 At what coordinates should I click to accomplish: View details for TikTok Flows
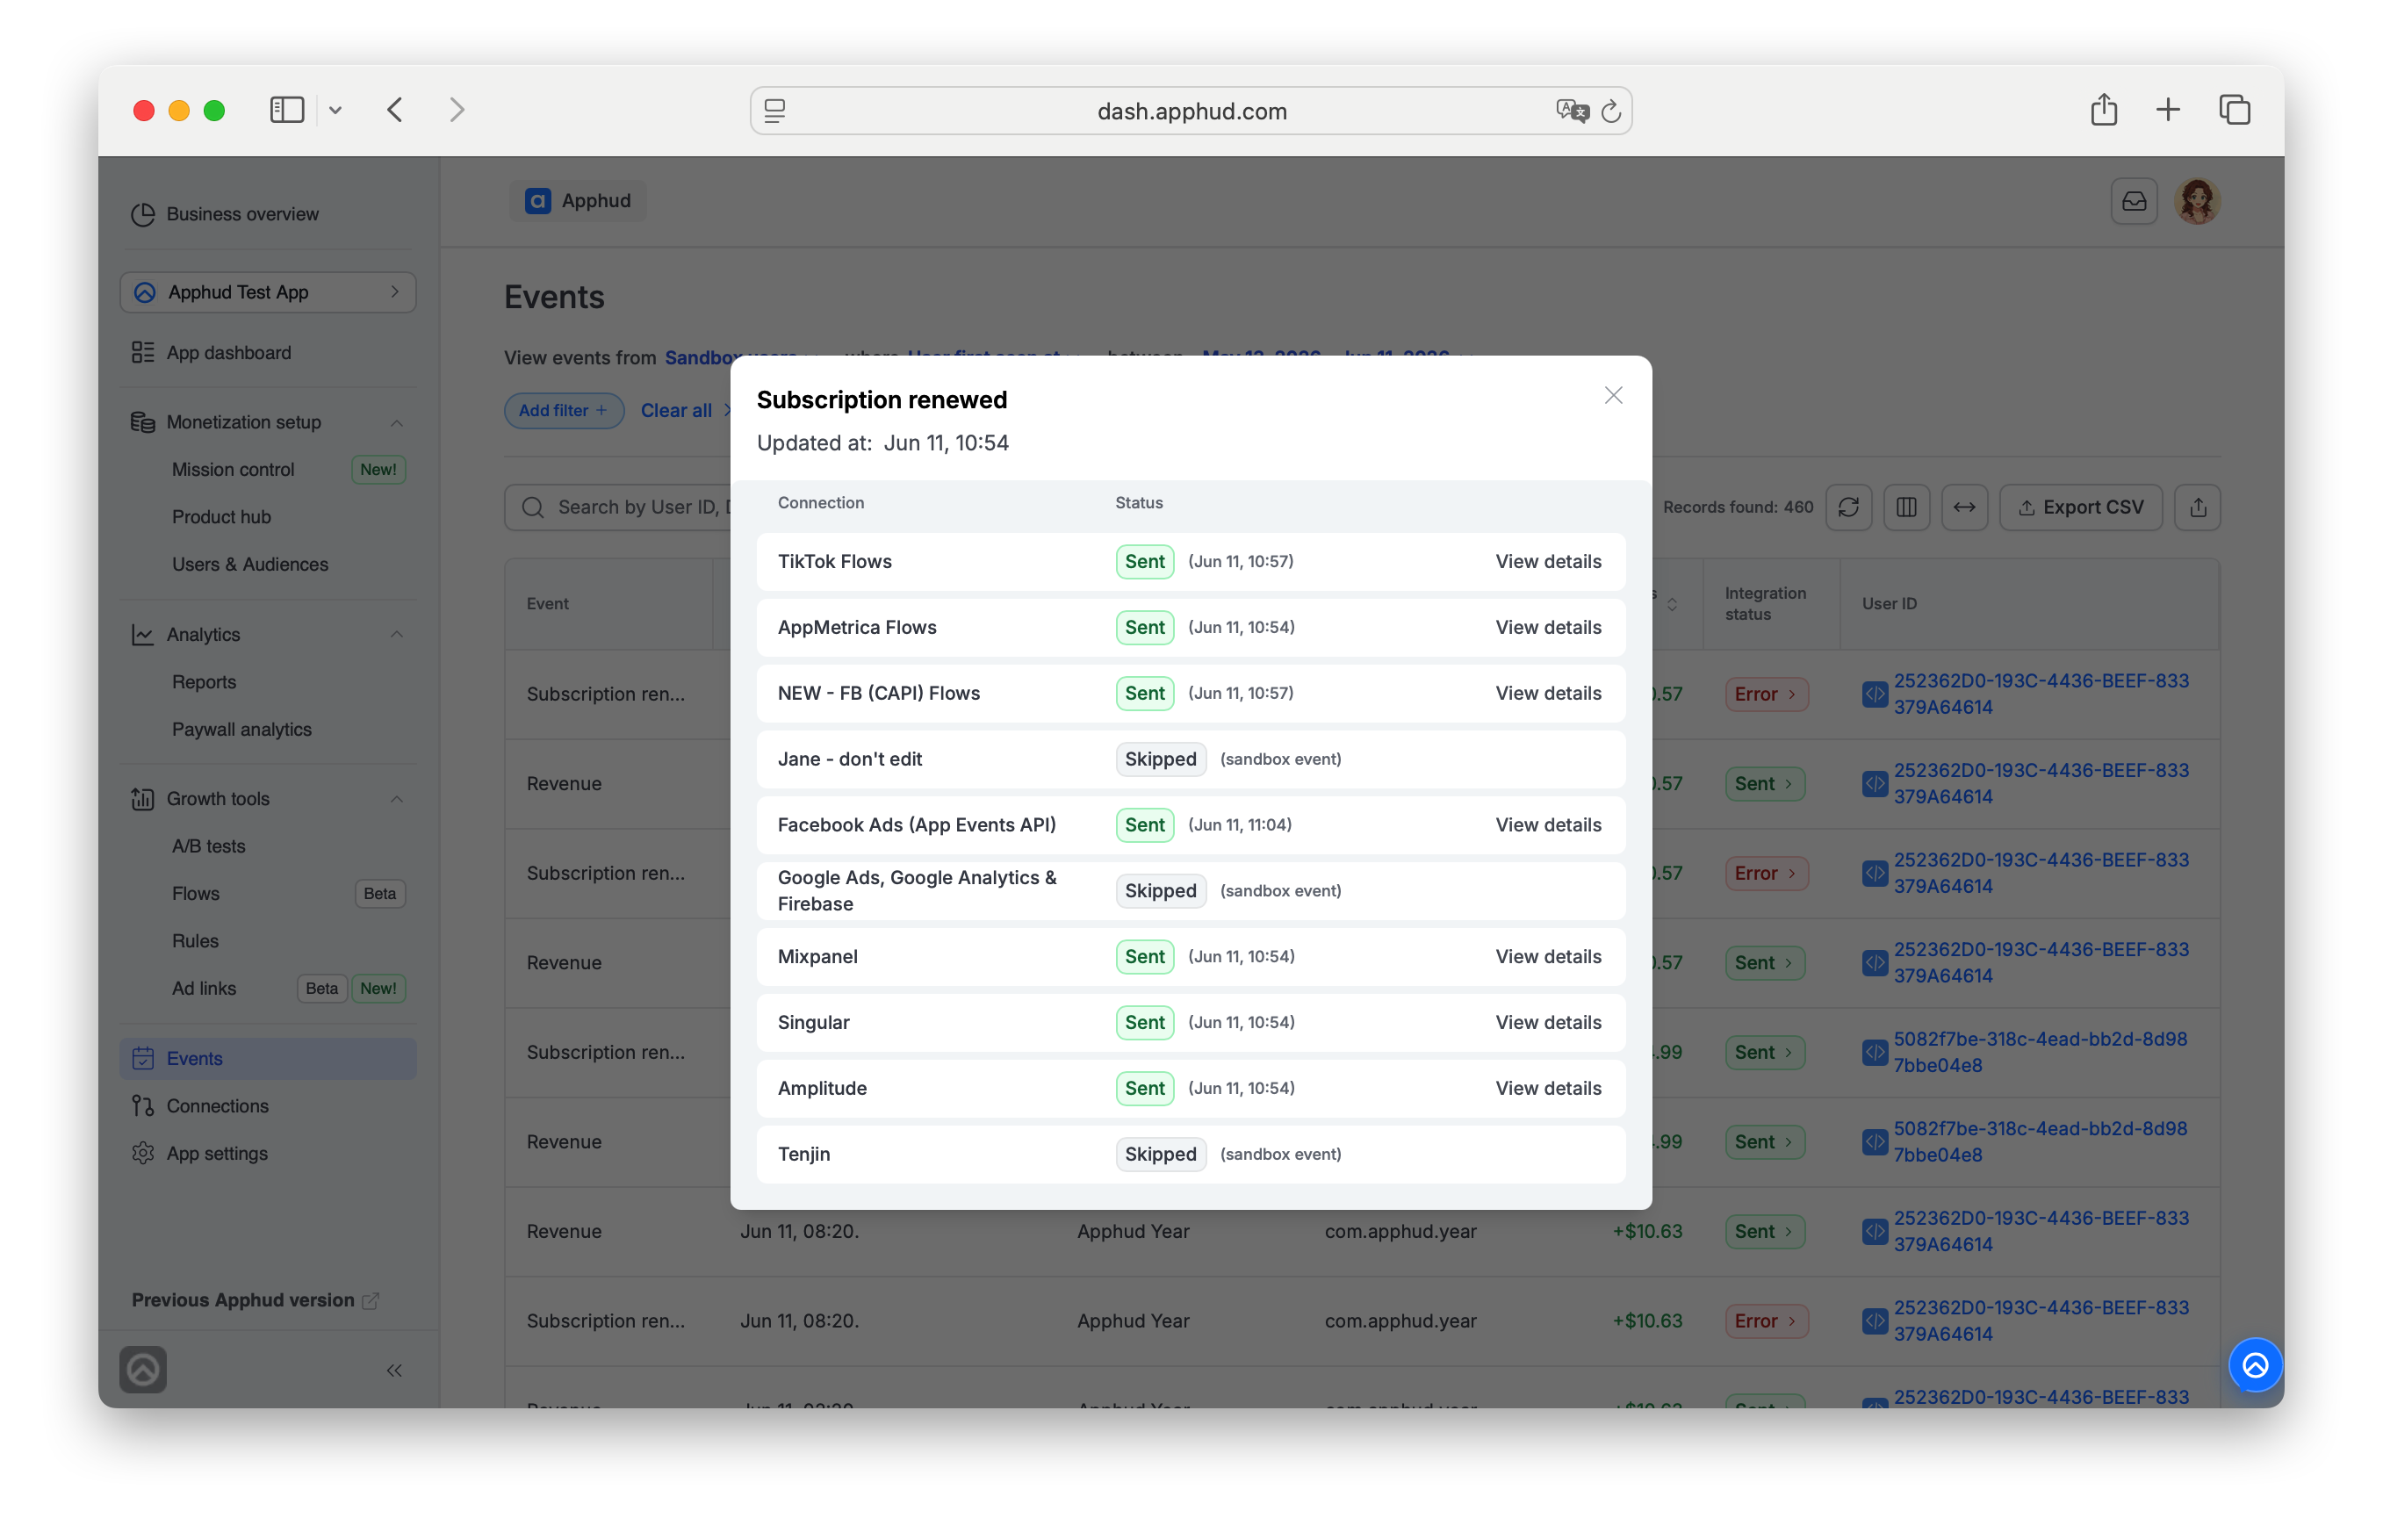click(1547, 561)
